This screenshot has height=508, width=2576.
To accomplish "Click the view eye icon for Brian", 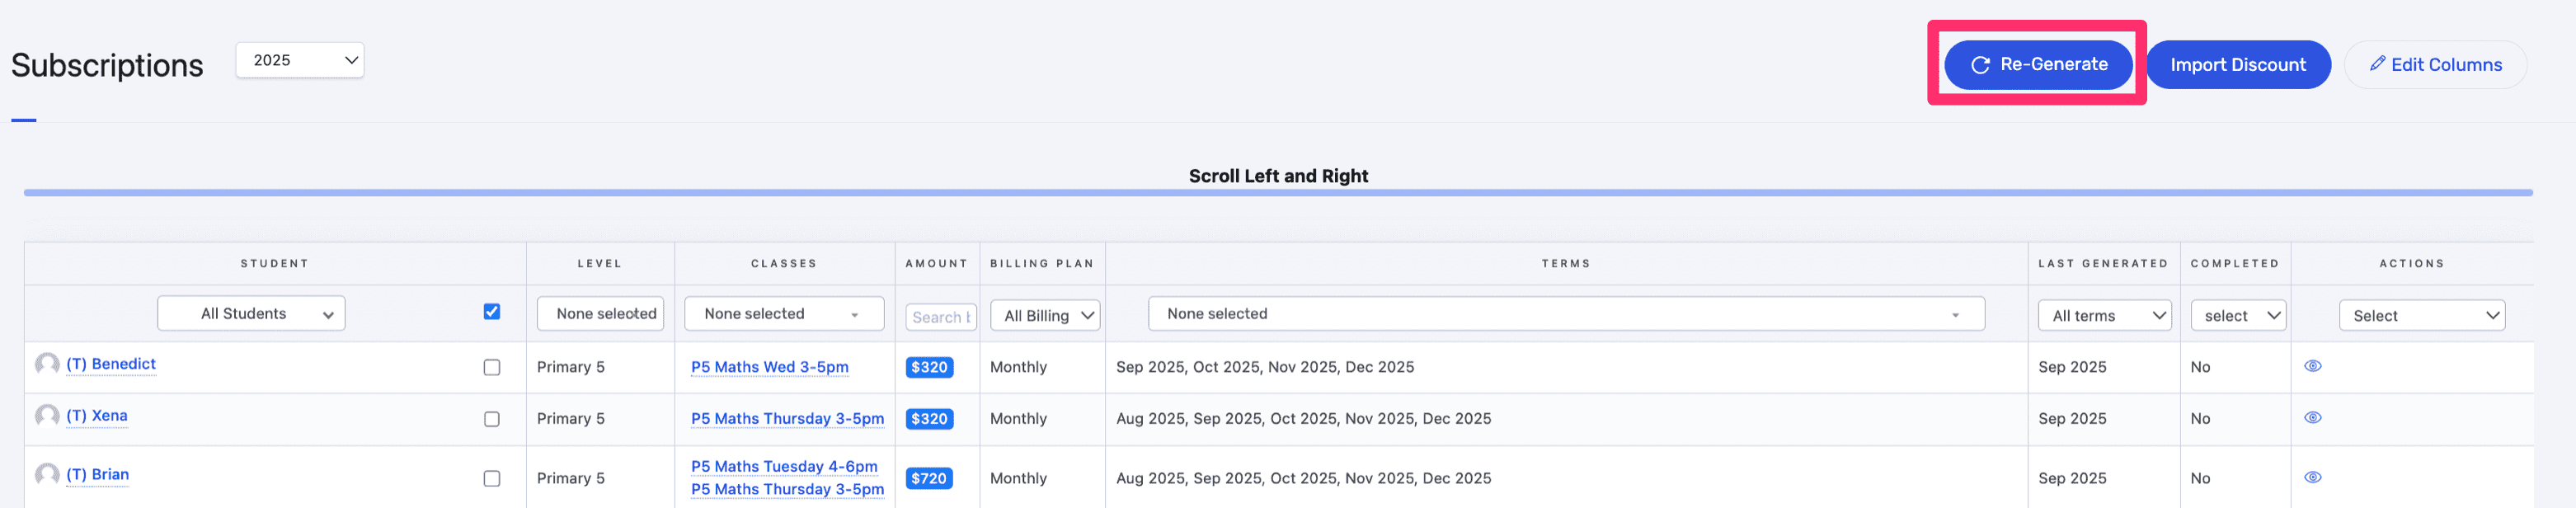I will (2312, 478).
